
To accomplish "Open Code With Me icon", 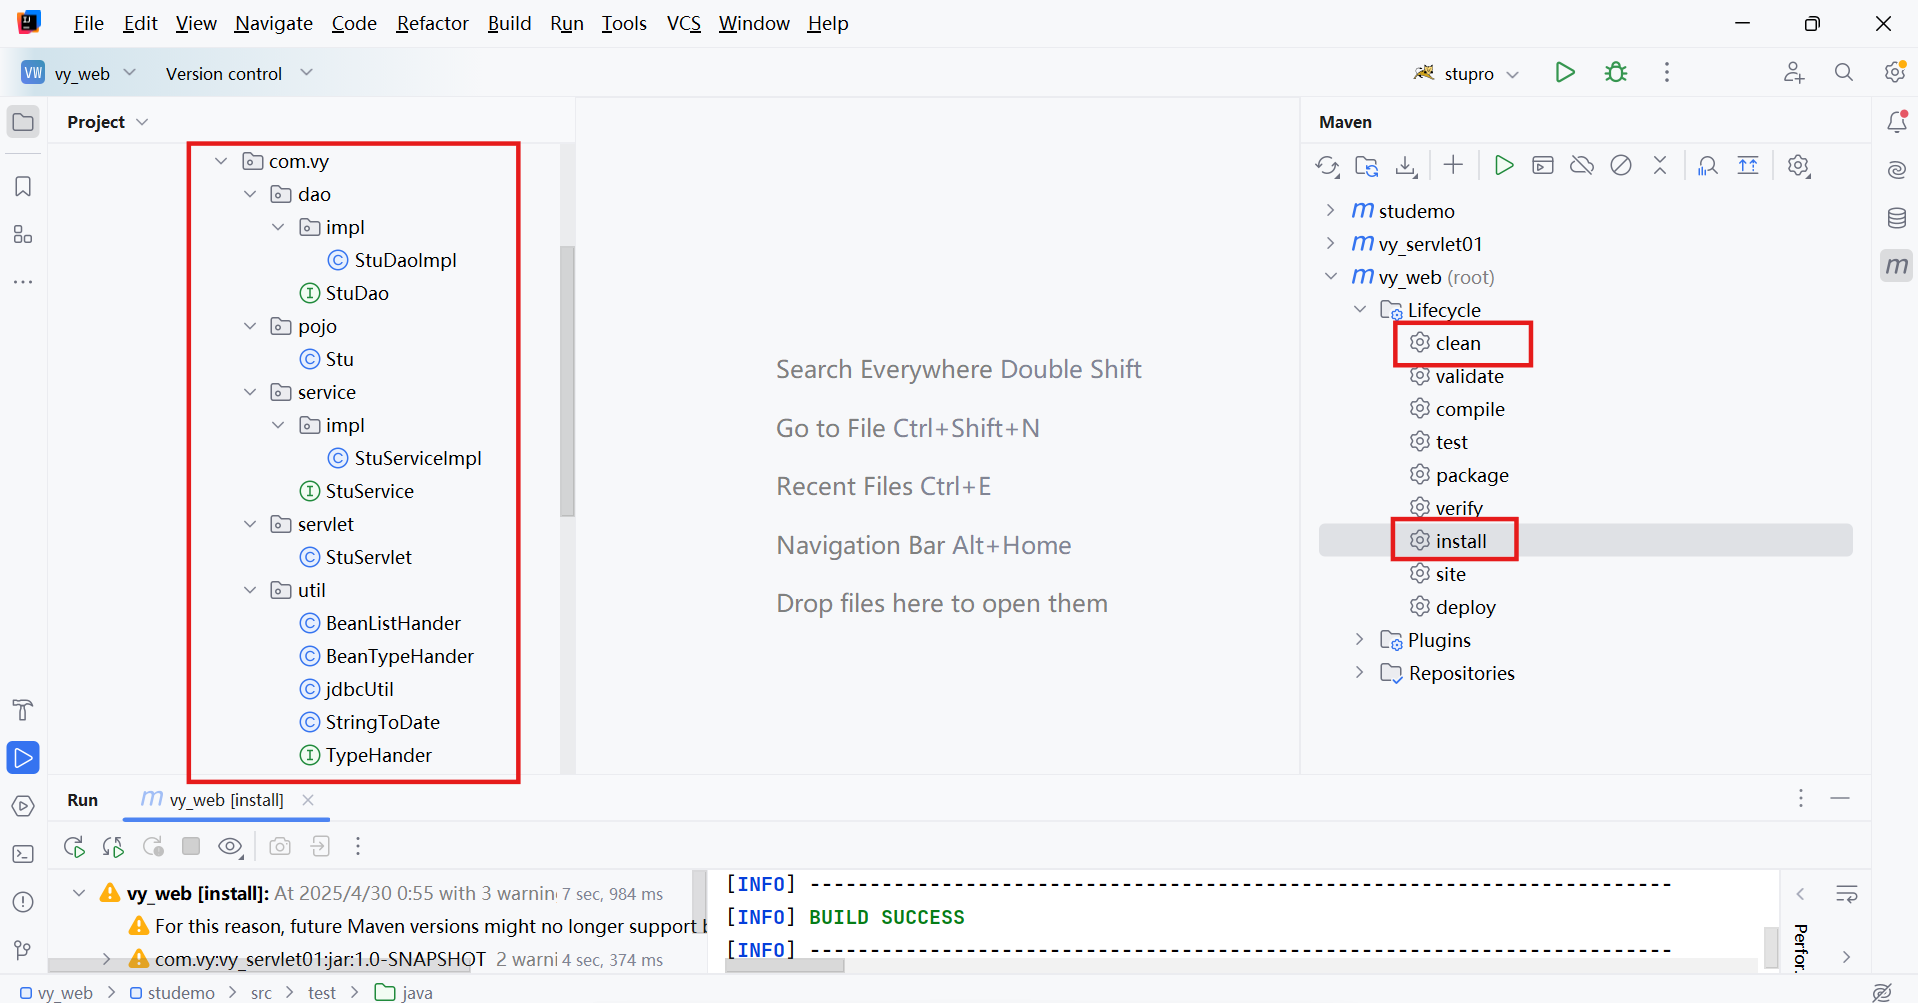I will coord(1794,72).
